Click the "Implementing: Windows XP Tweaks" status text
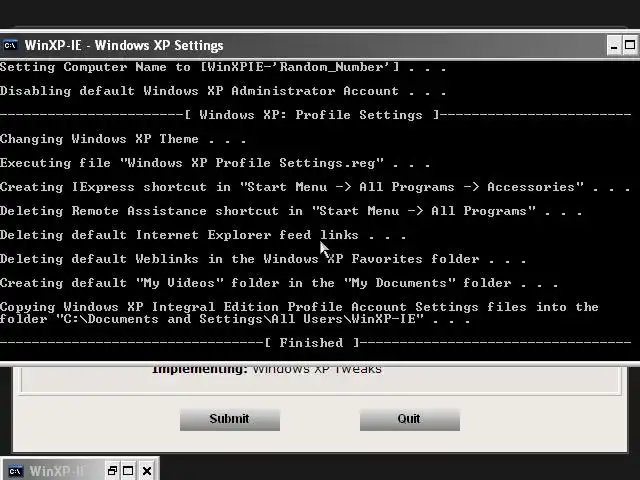This screenshot has height=480, width=640. (267, 370)
